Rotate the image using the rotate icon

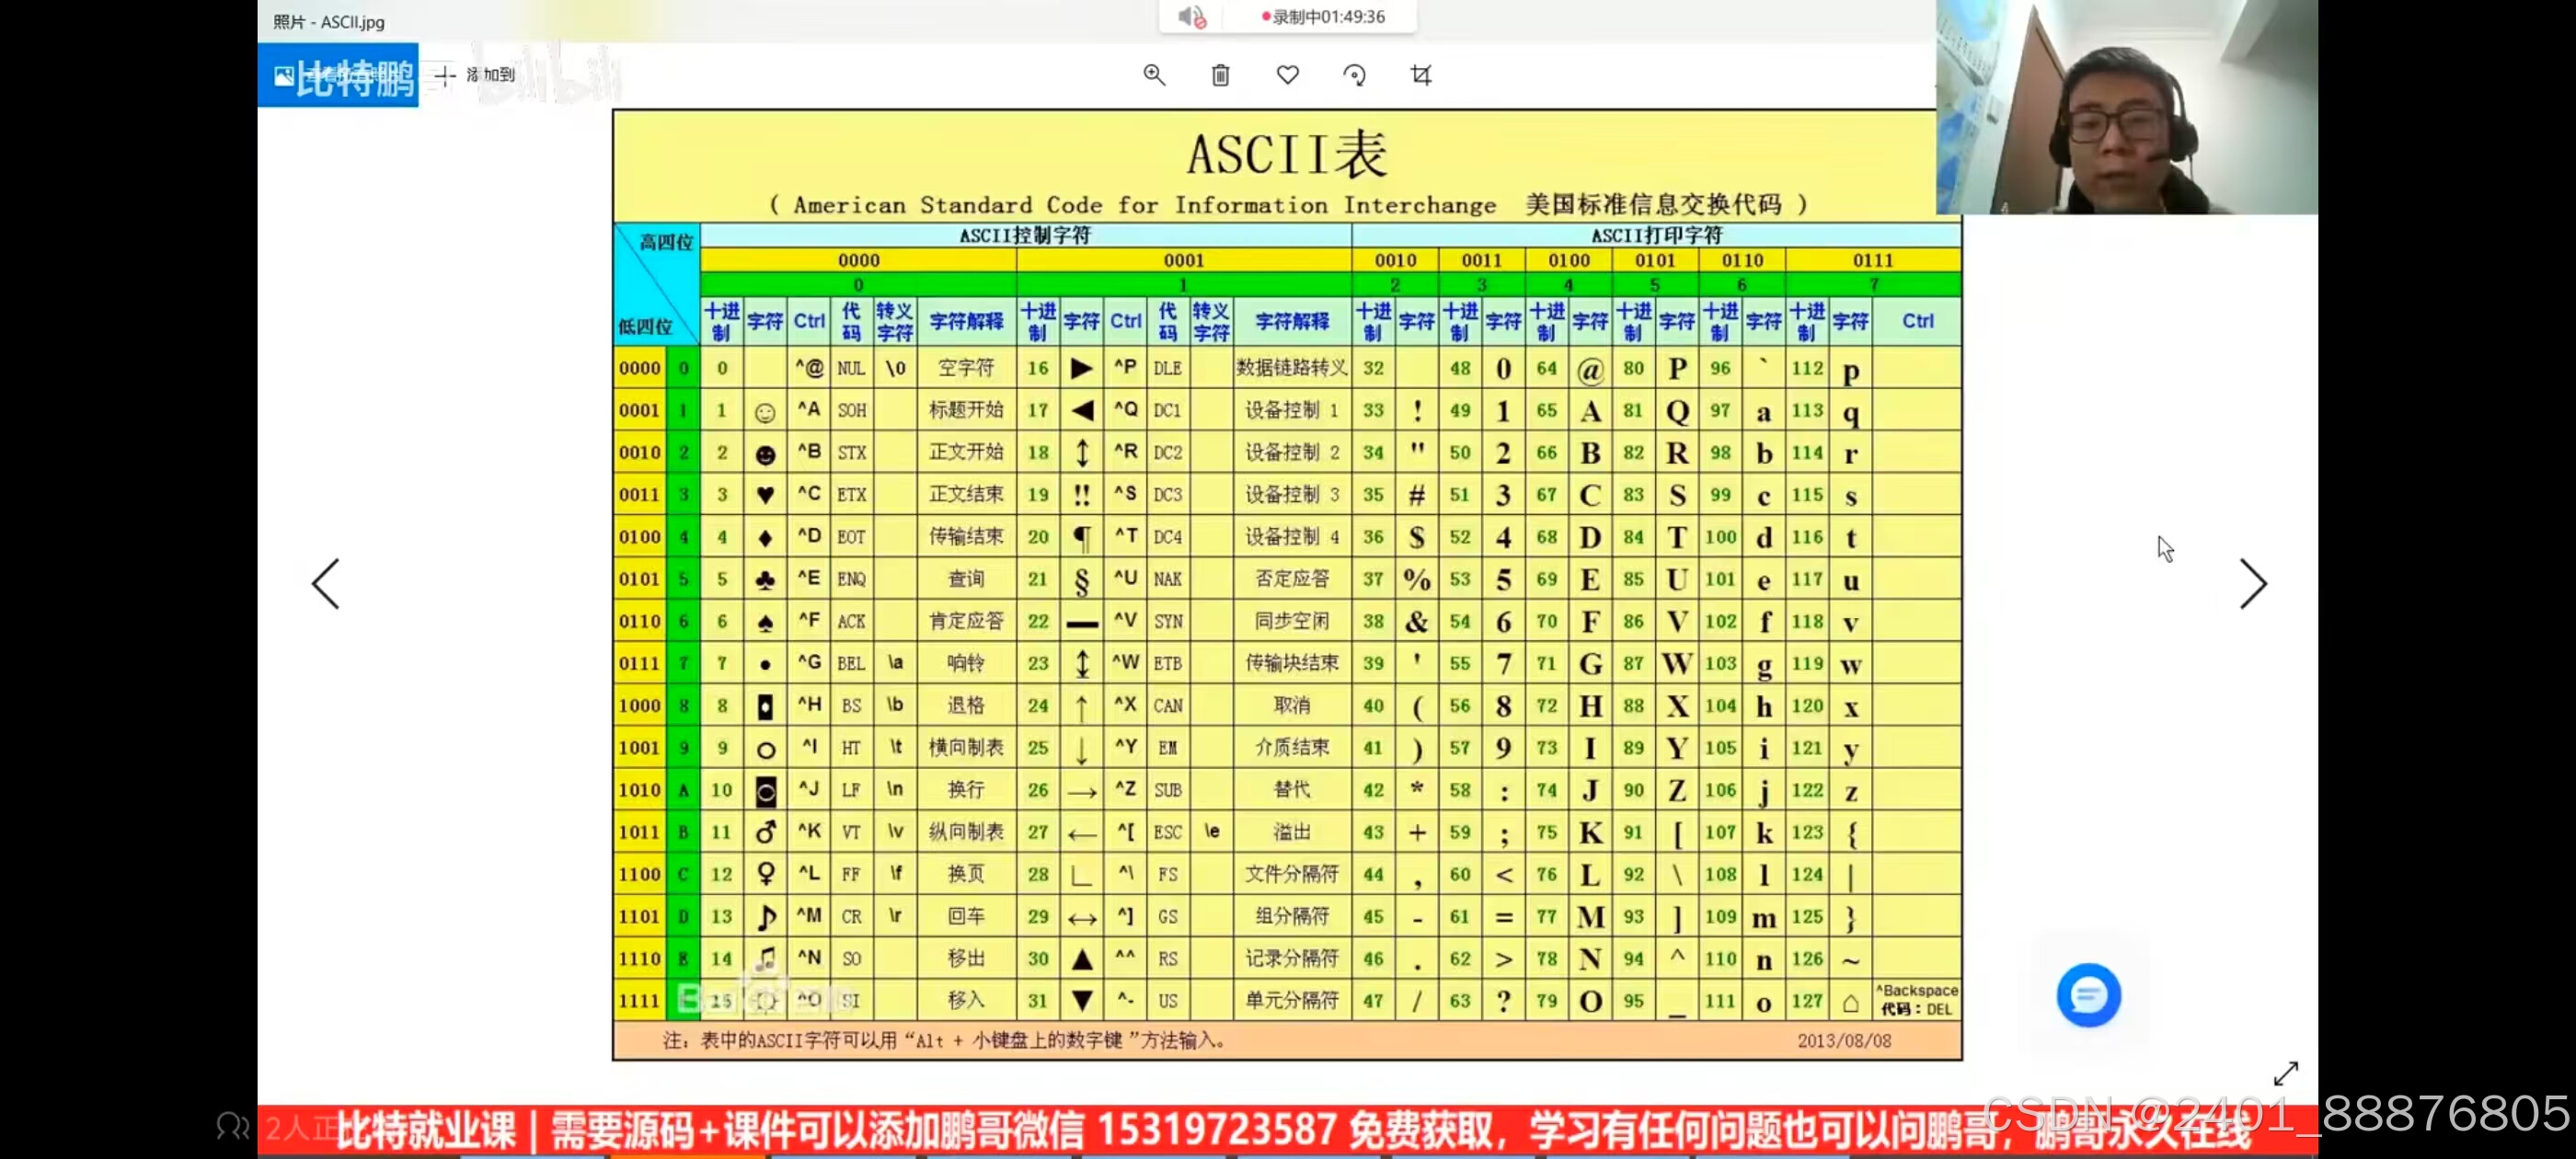[x=1354, y=75]
